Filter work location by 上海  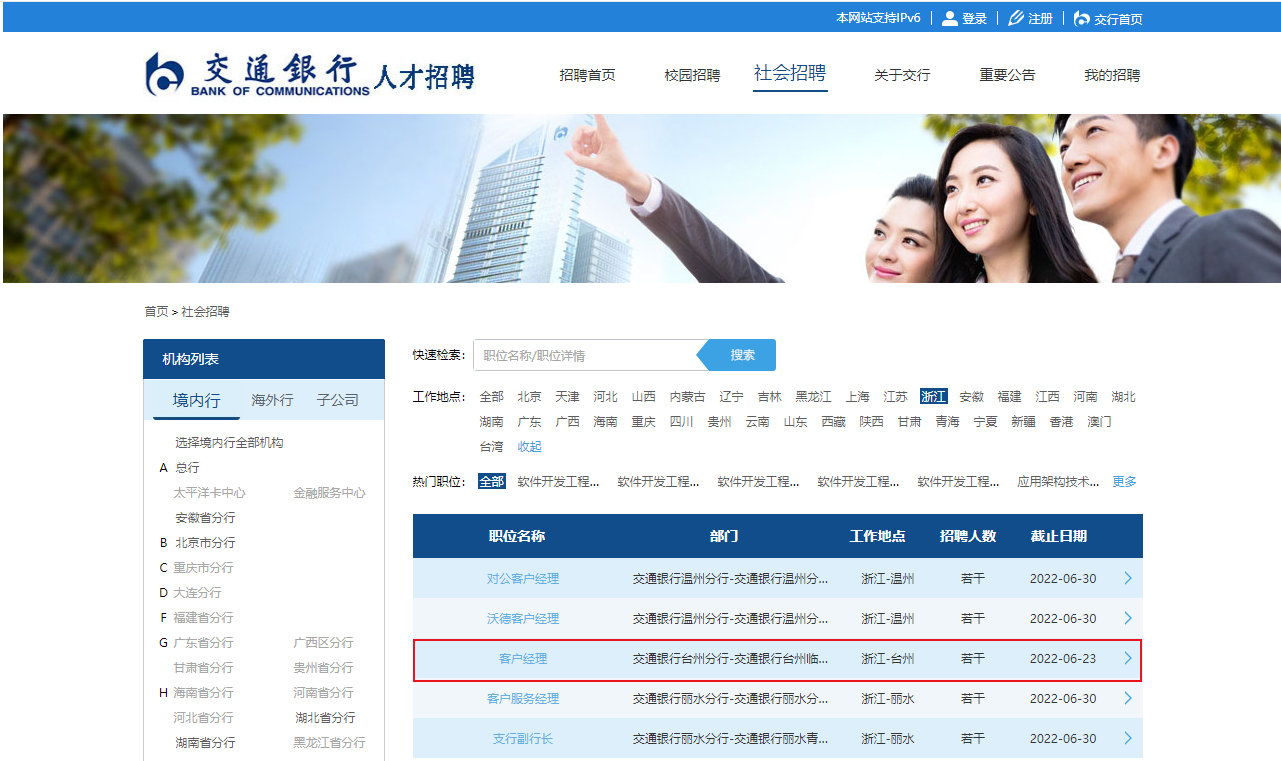857,397
